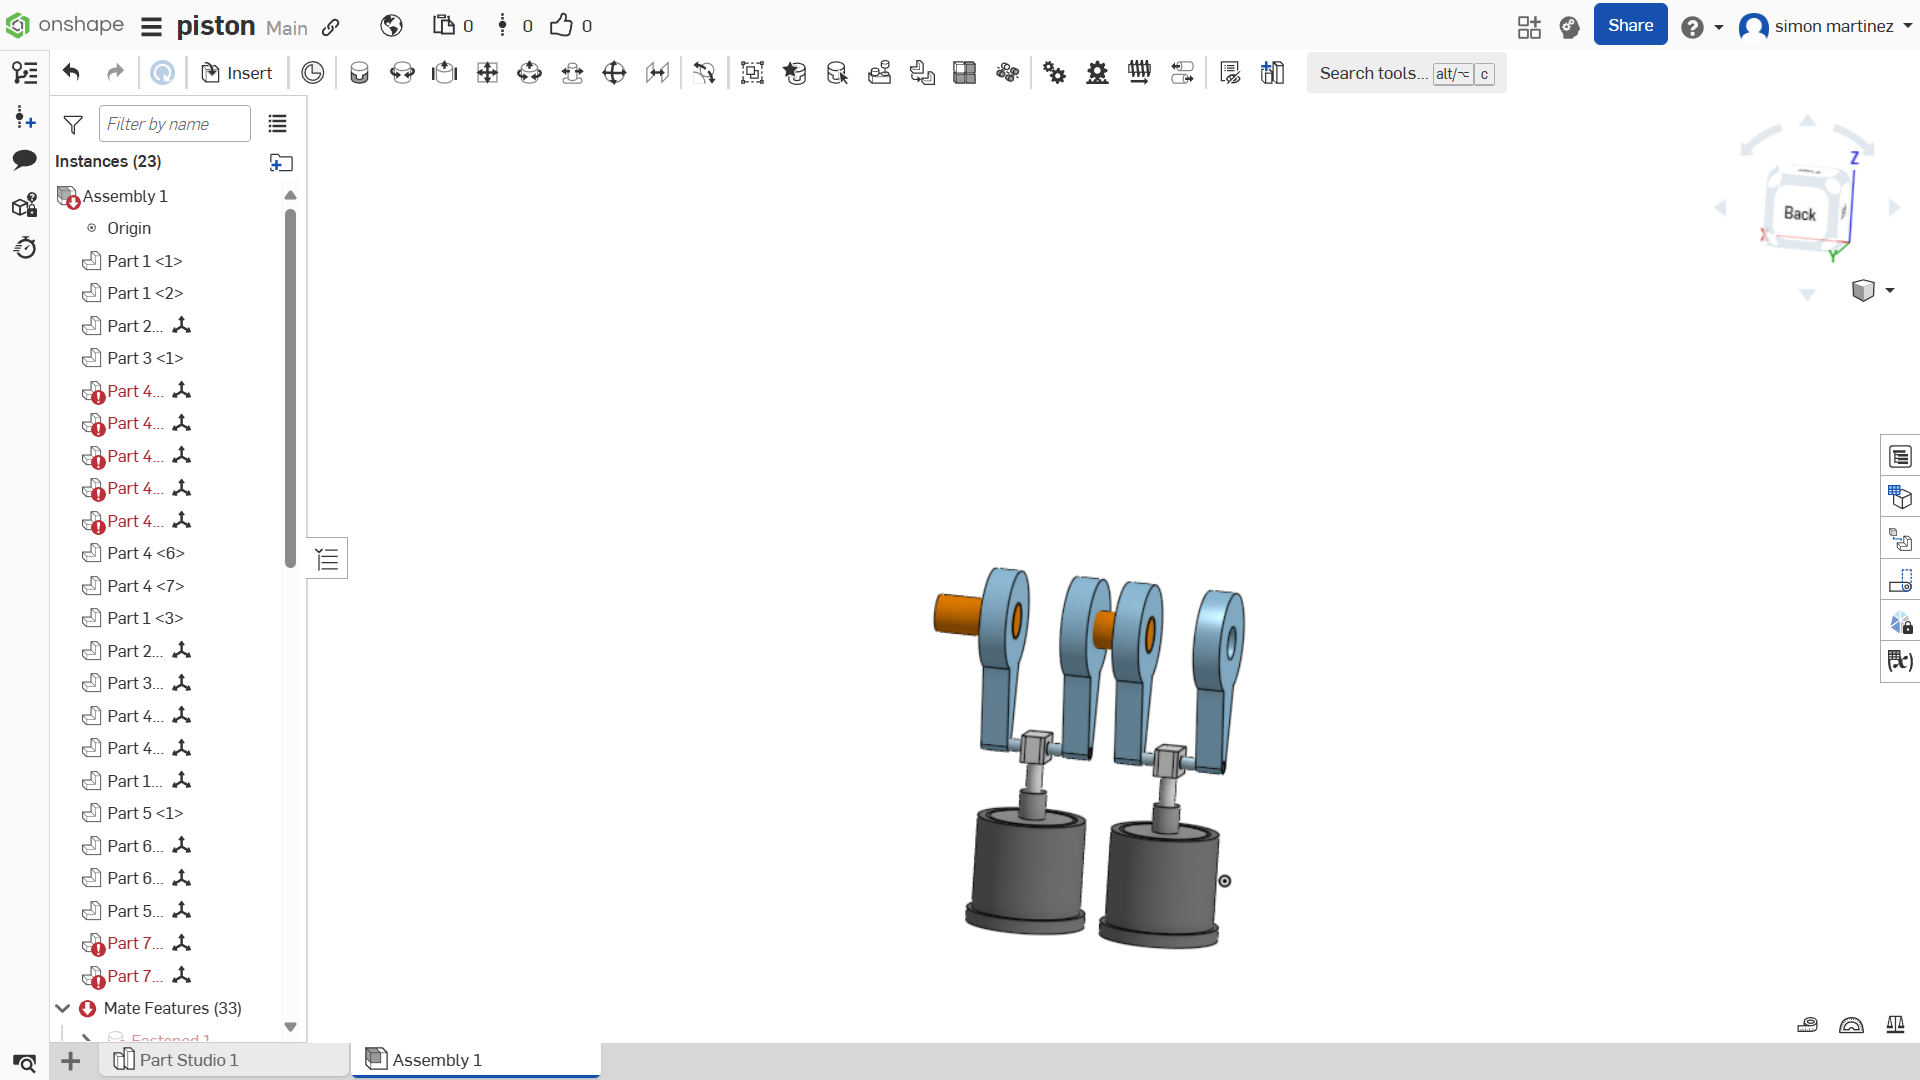Screen dimensions: 1920x1080
Task: Select the Ball mate tool
Action: 614,72
